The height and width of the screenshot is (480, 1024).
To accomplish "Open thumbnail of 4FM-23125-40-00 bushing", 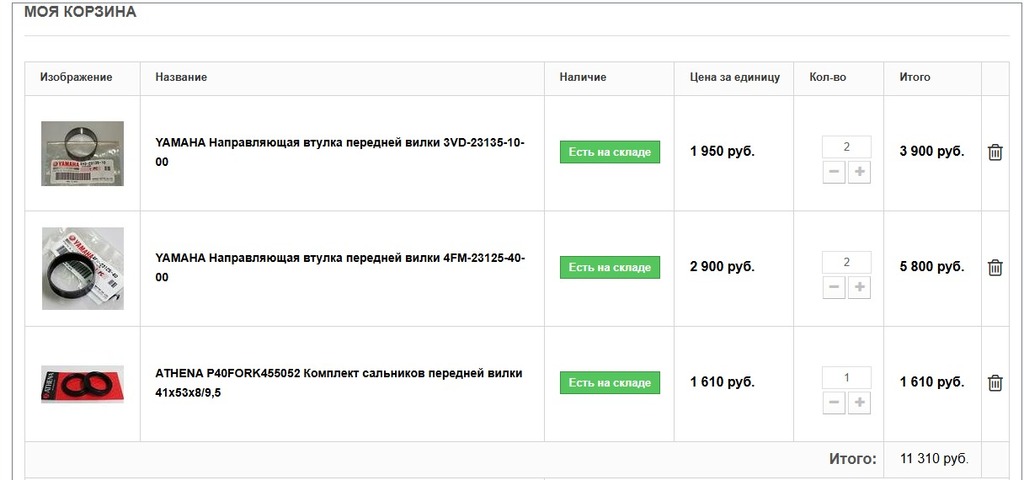I will 82,268.
